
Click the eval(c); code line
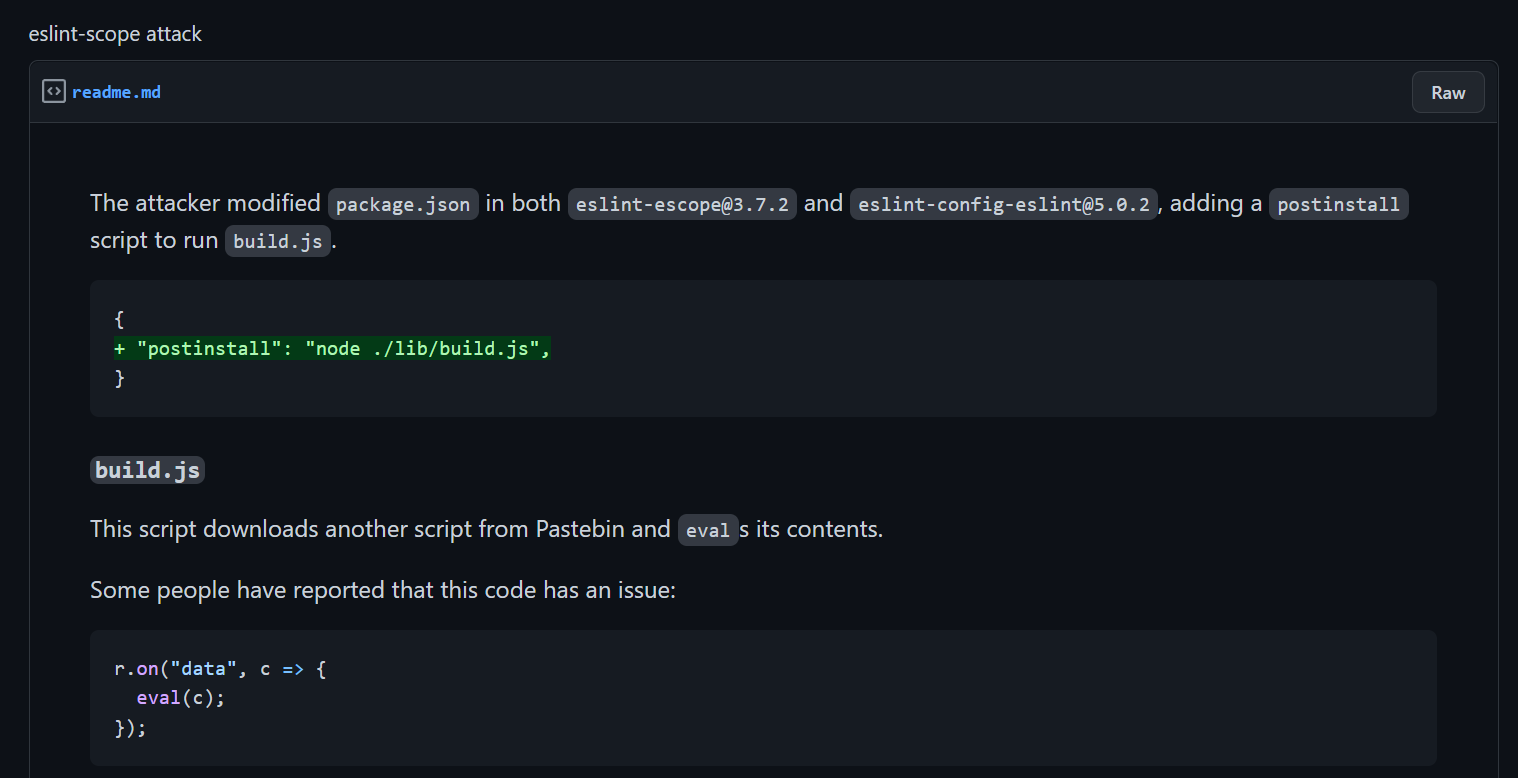[181, 698]
